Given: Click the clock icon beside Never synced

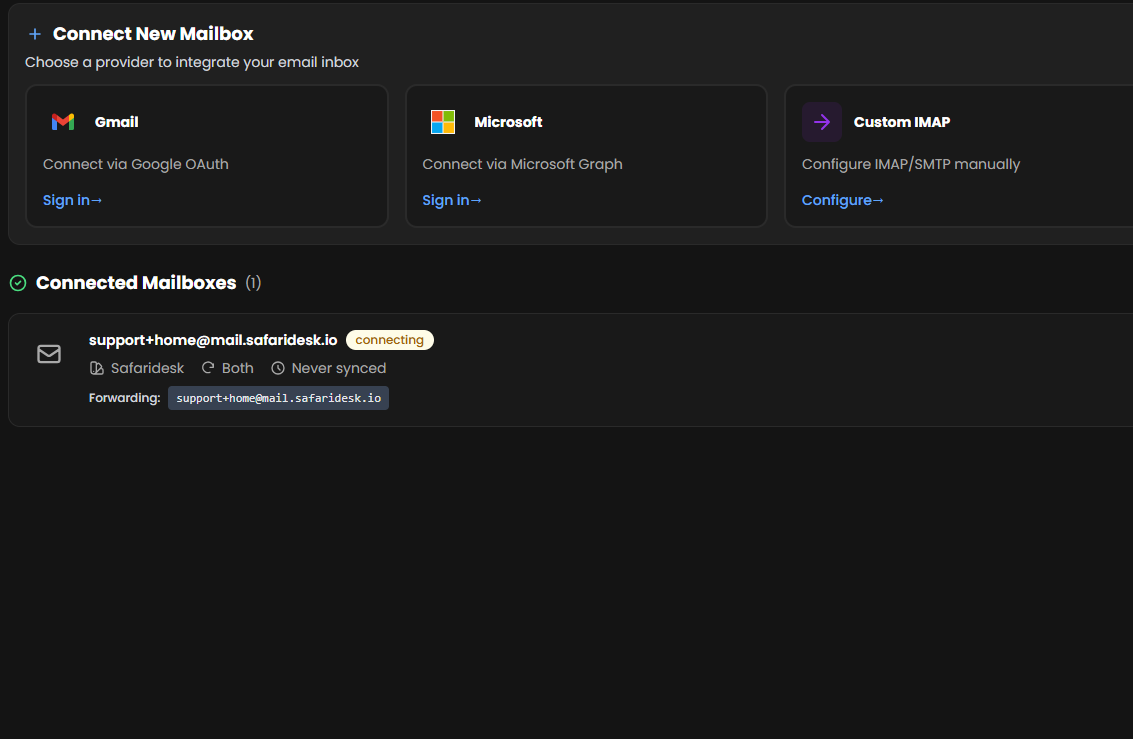Looking at the screenshot, I should (x=277, y=368).
